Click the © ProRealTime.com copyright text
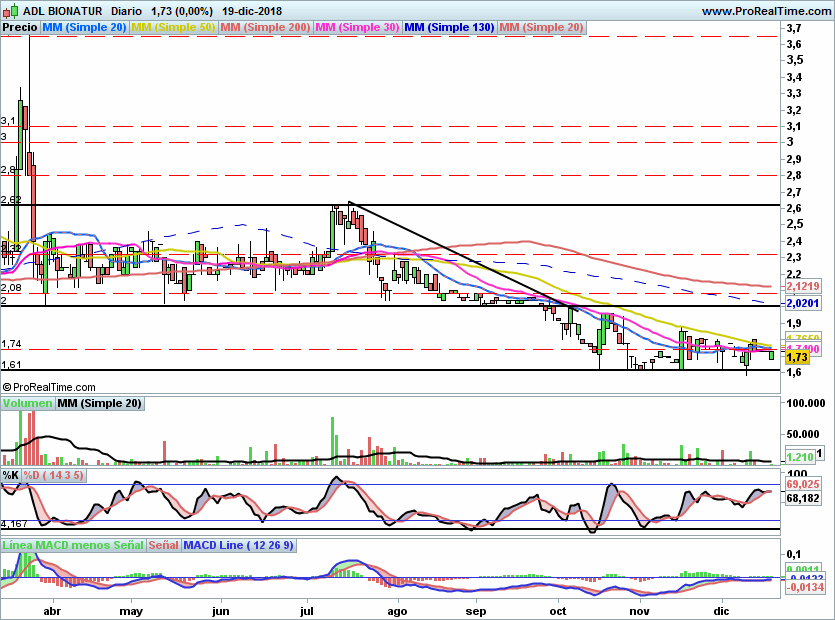This screenshot has height=620, width=835. [x=49, y=387]
